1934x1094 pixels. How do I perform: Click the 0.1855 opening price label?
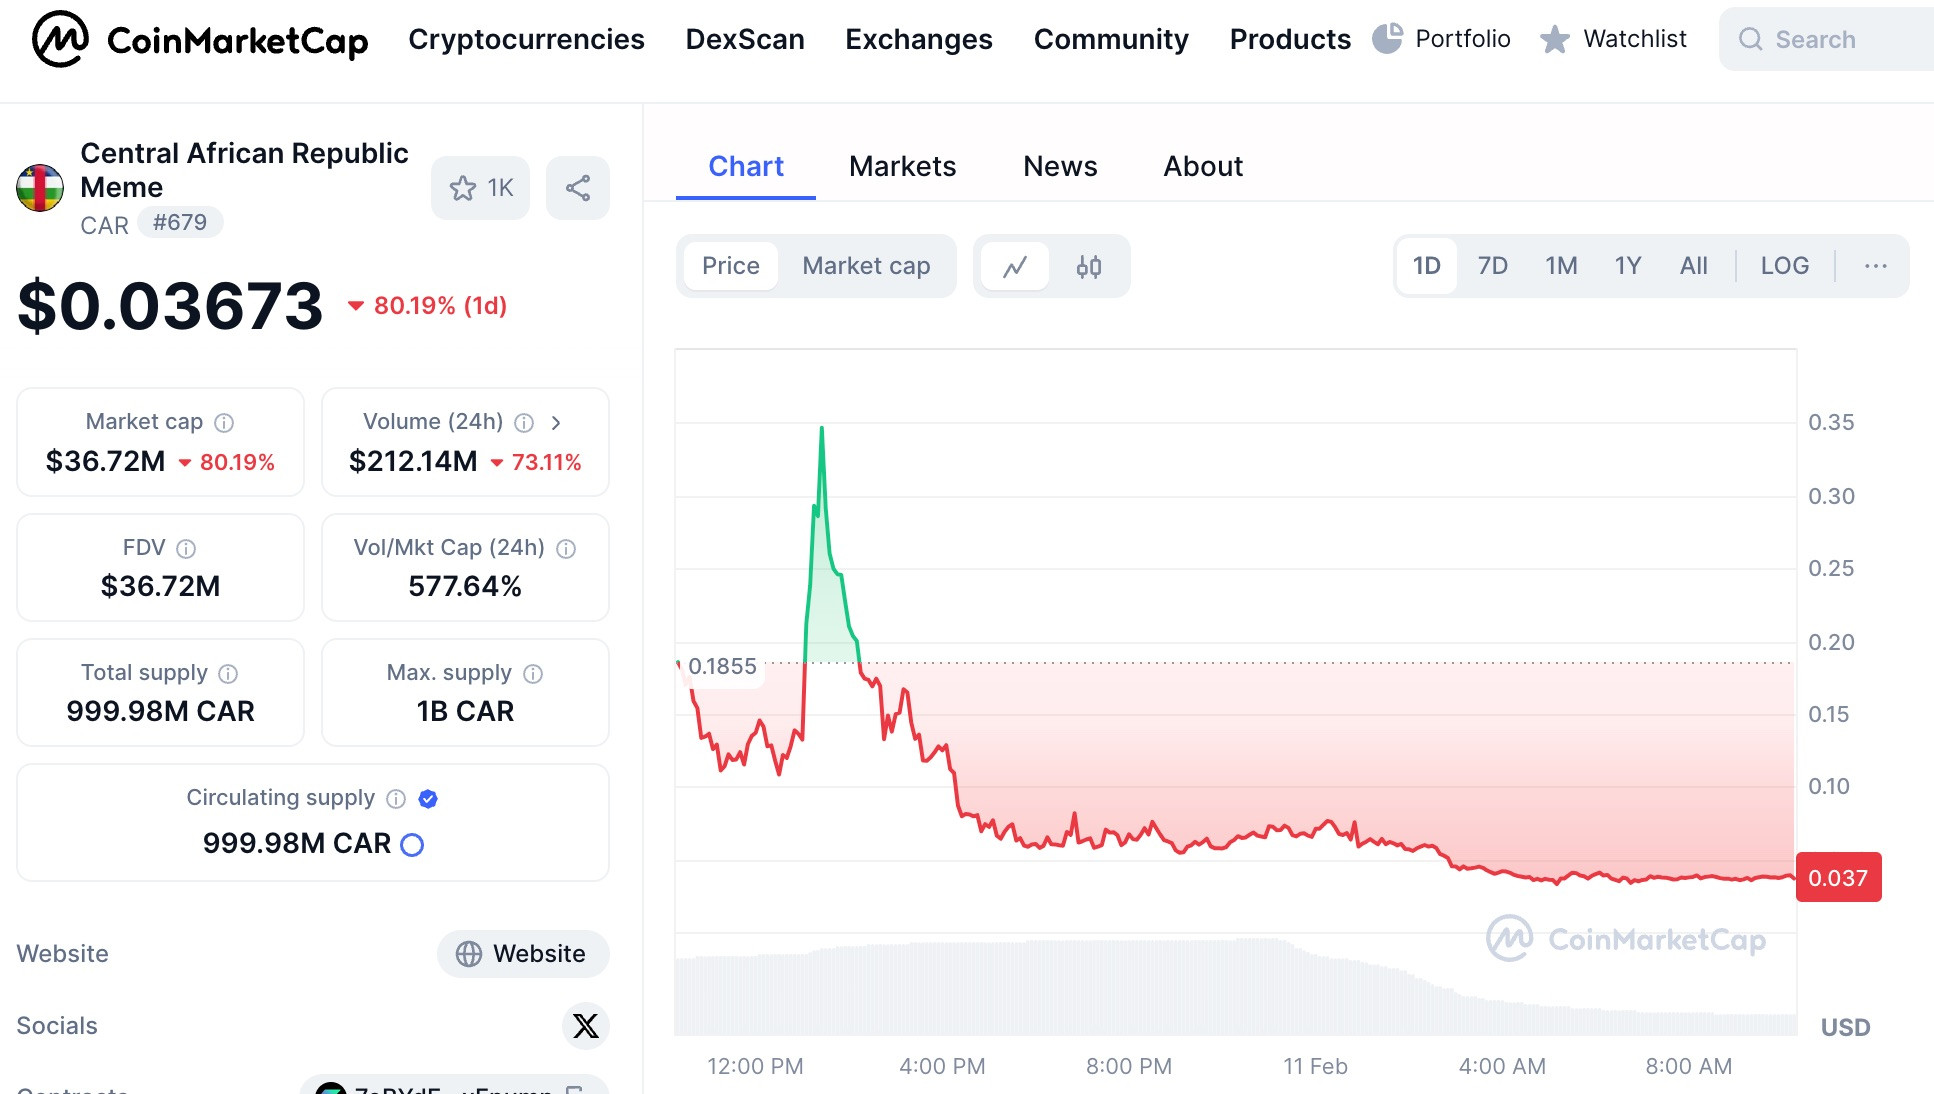[x=722, y=667]
